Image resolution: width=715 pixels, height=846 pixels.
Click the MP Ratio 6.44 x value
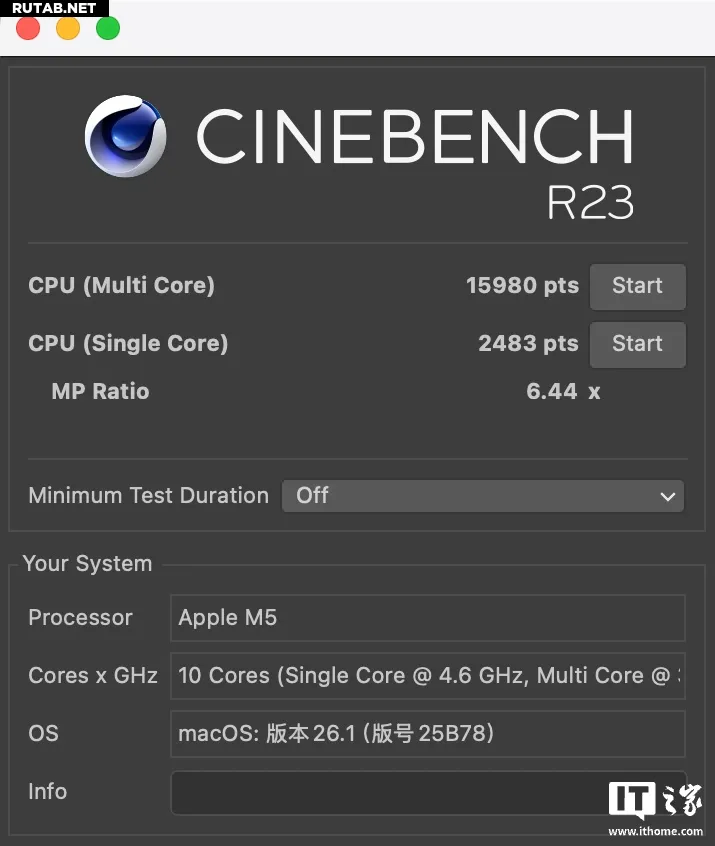pos(563,391)
